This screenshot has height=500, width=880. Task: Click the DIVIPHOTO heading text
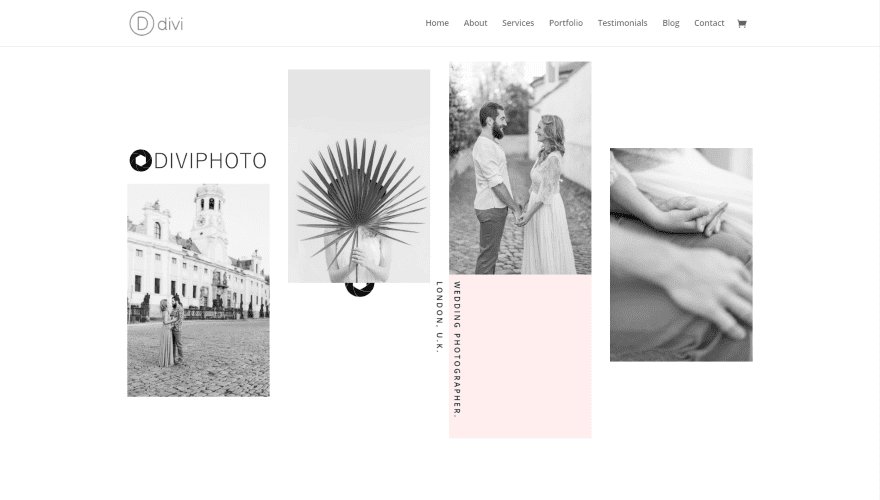(210, 161)
